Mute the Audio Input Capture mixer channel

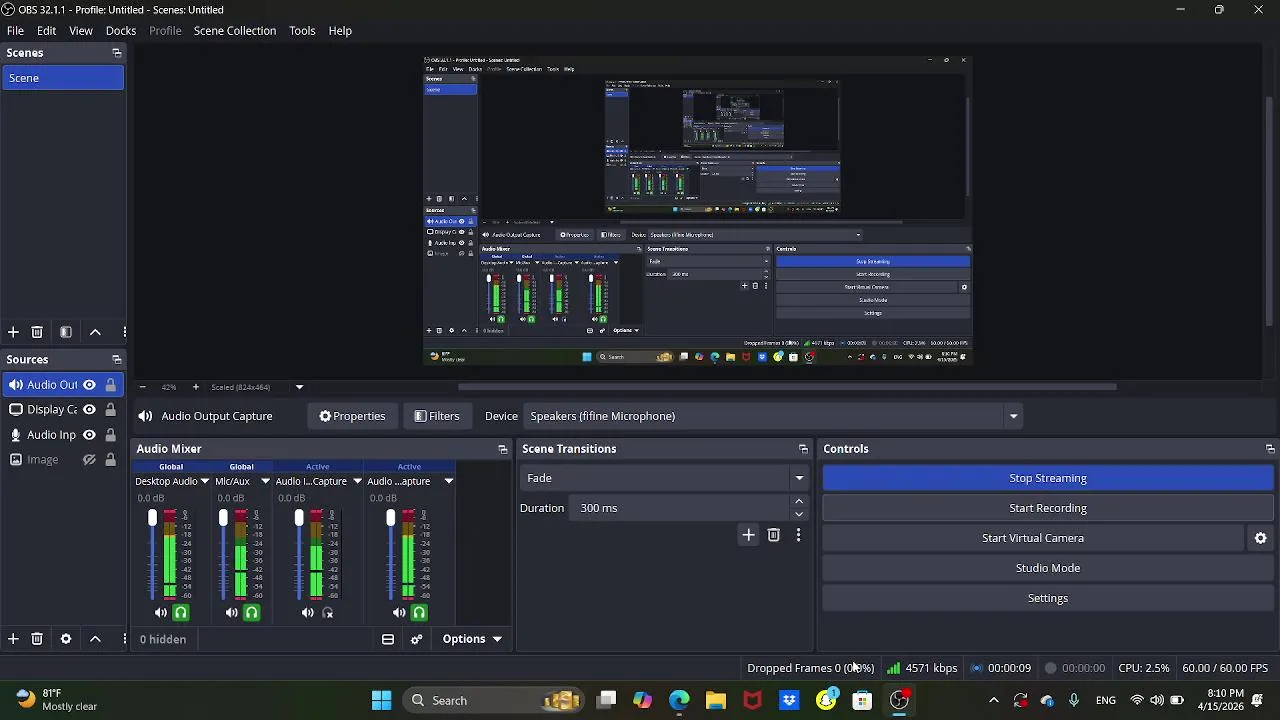click(x=307, y=613)
